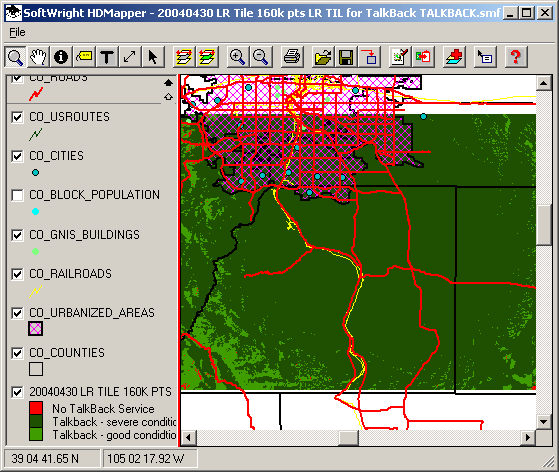Image resolution: width=559 pixels, height=472 pixels.
Task: Click the CO_URBANIZED_AREAS layer name
Action: (92, 313)
